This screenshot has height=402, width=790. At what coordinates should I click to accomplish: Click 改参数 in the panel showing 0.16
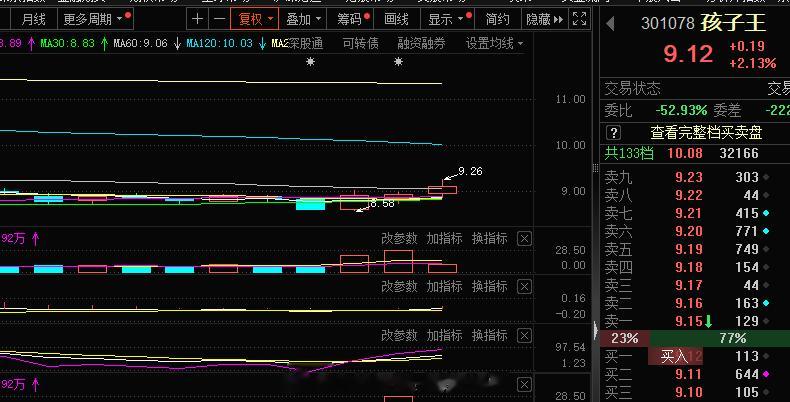coord(399,287)
